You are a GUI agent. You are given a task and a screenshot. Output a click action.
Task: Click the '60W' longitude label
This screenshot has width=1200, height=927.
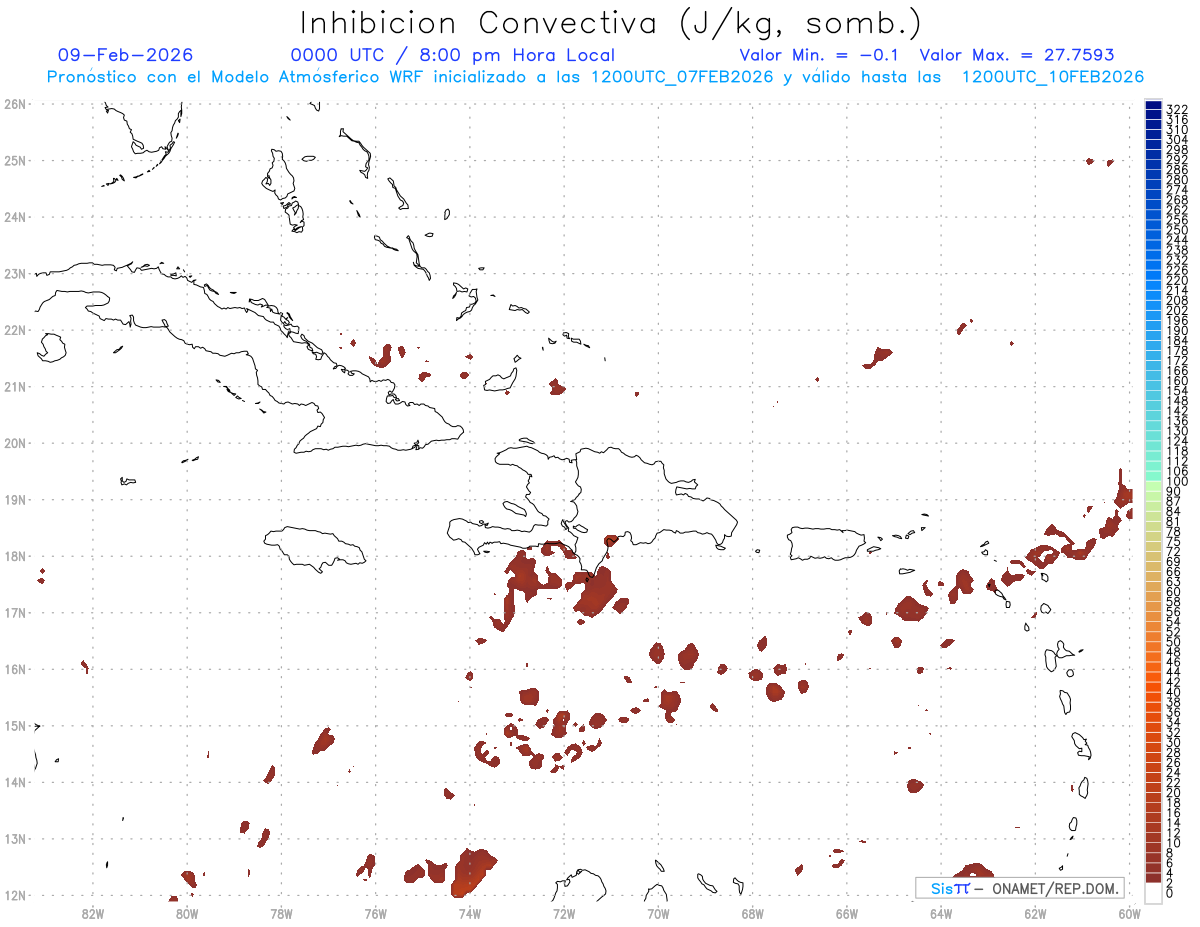1130,912
